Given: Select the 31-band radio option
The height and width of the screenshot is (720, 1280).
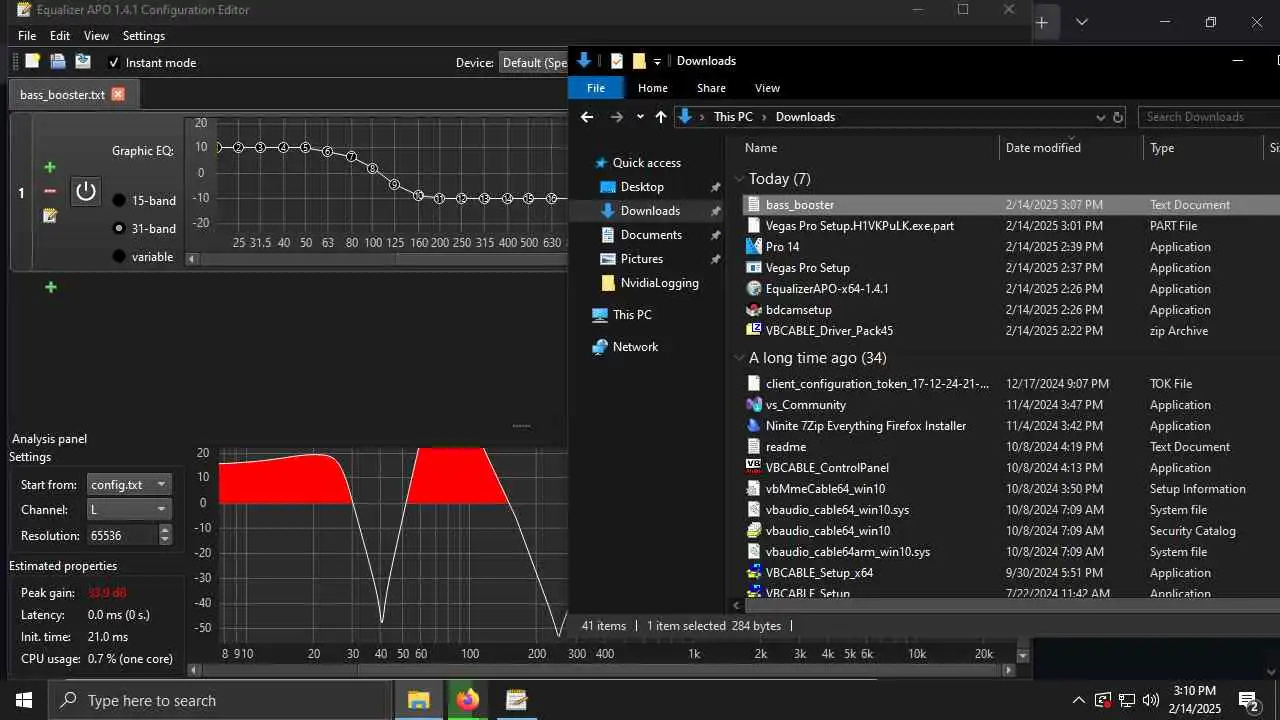Looking at the screenshot, I should coord(119,228).
